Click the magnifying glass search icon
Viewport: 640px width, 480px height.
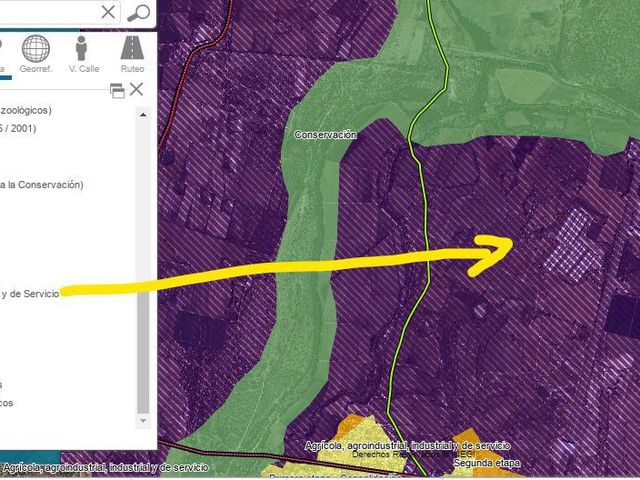pyautogui.click(x=138, y=13)
